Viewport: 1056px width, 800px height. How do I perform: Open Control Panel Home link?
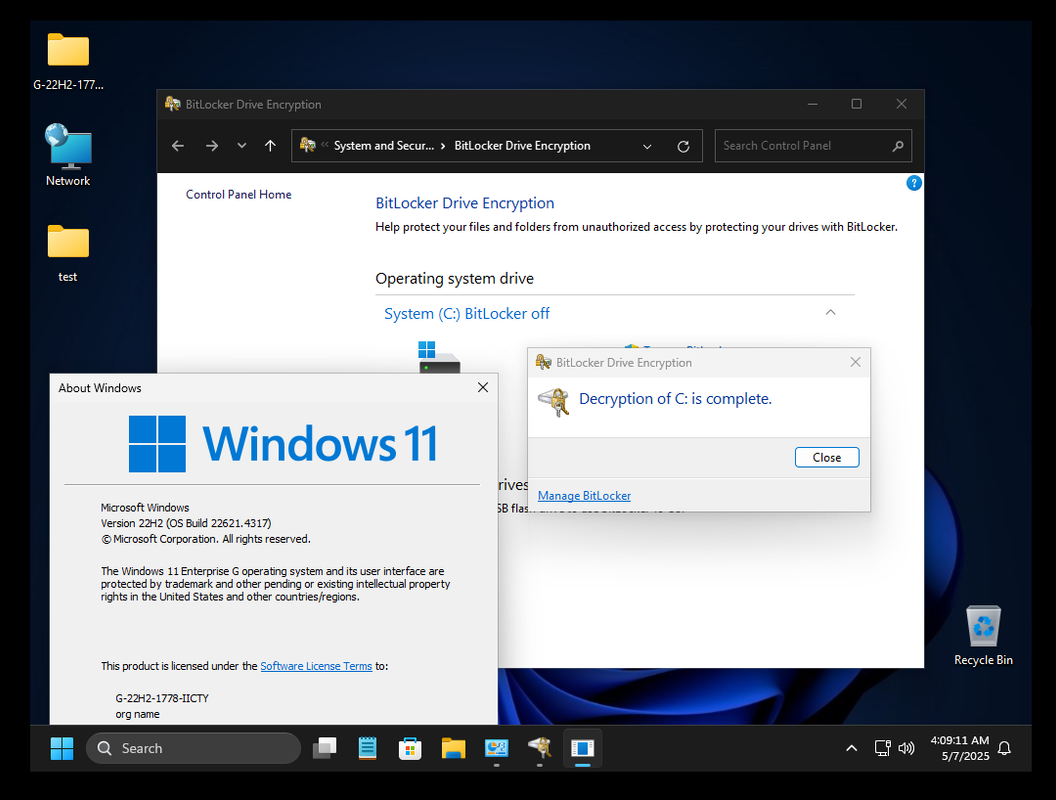[x=238, y=195]
